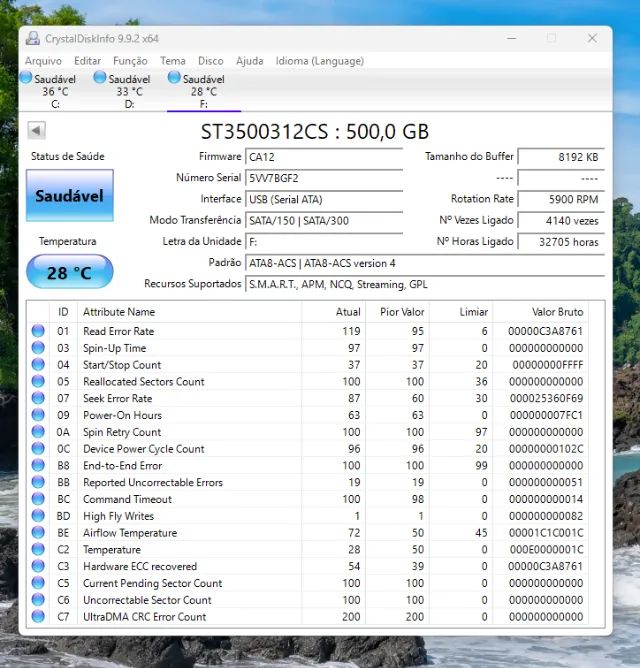Click the serial number field 5VV7BGF2
The image size is (640, 668).
pos(324,178)
